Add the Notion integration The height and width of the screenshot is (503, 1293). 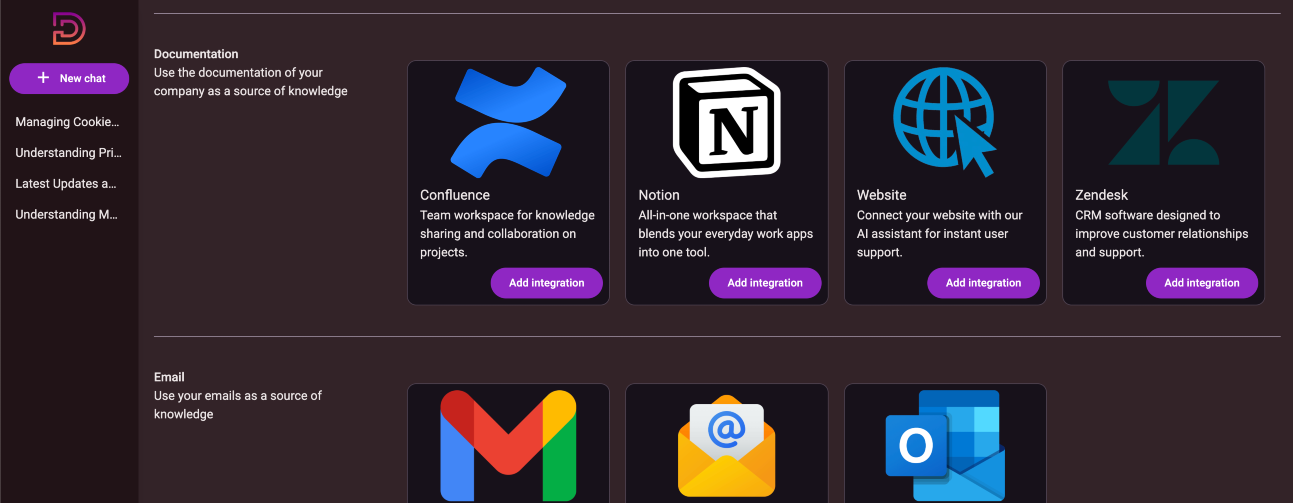tap(765, 283)
